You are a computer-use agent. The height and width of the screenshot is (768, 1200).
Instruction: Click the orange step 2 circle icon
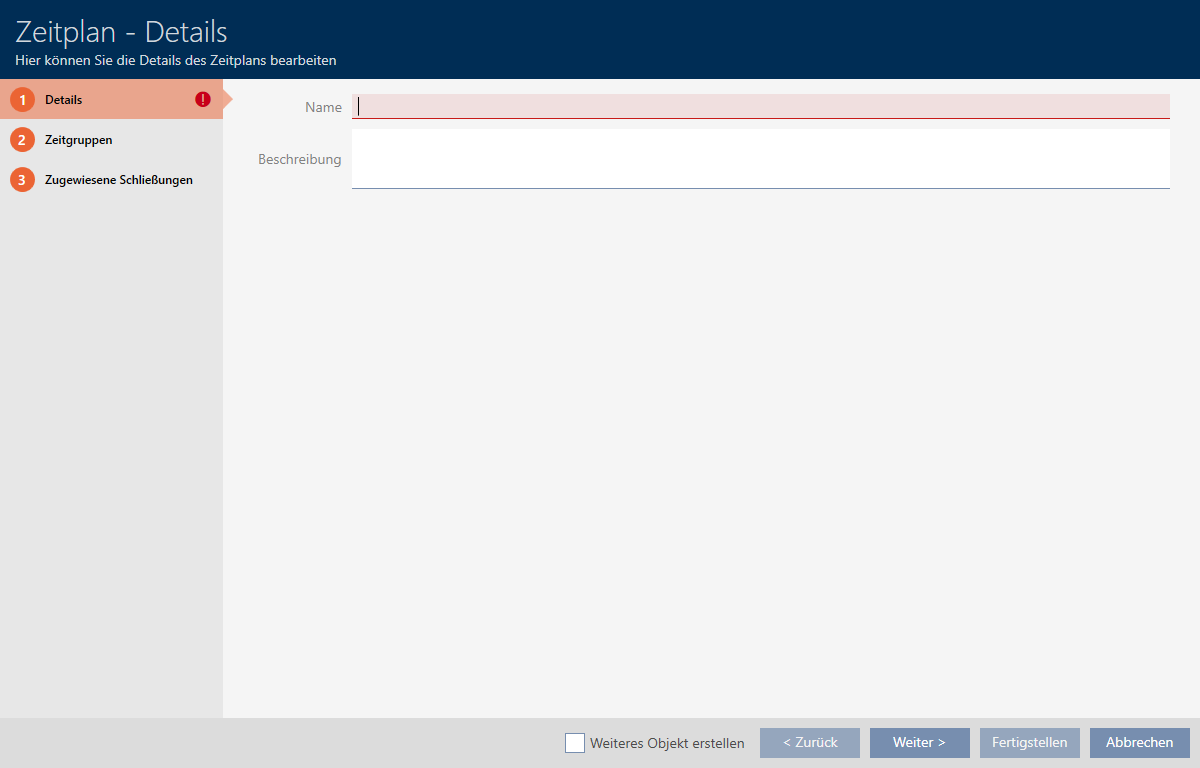pyautogui.click(x=22, y=140)
